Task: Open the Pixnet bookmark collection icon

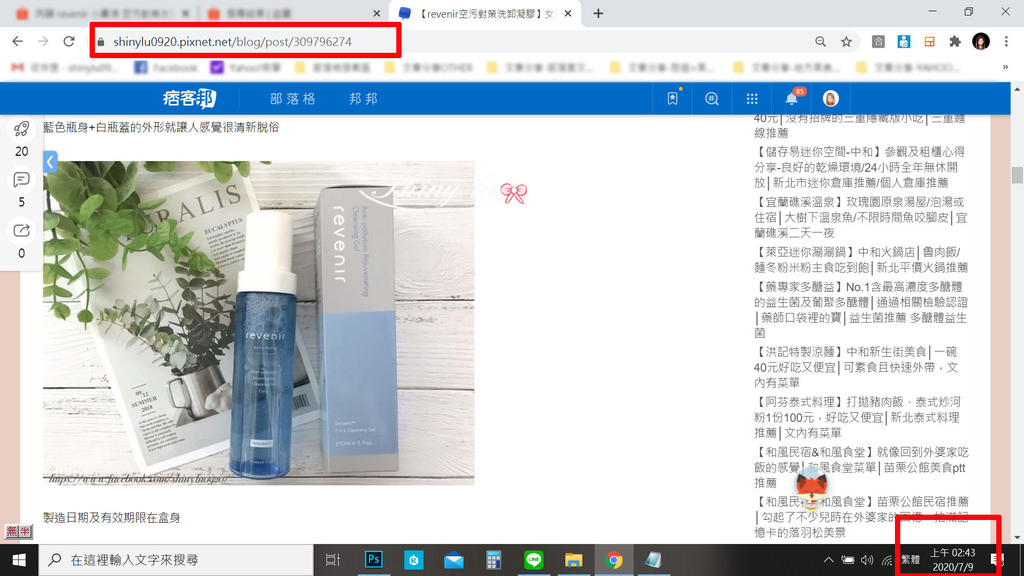Action: click(673, 99)
